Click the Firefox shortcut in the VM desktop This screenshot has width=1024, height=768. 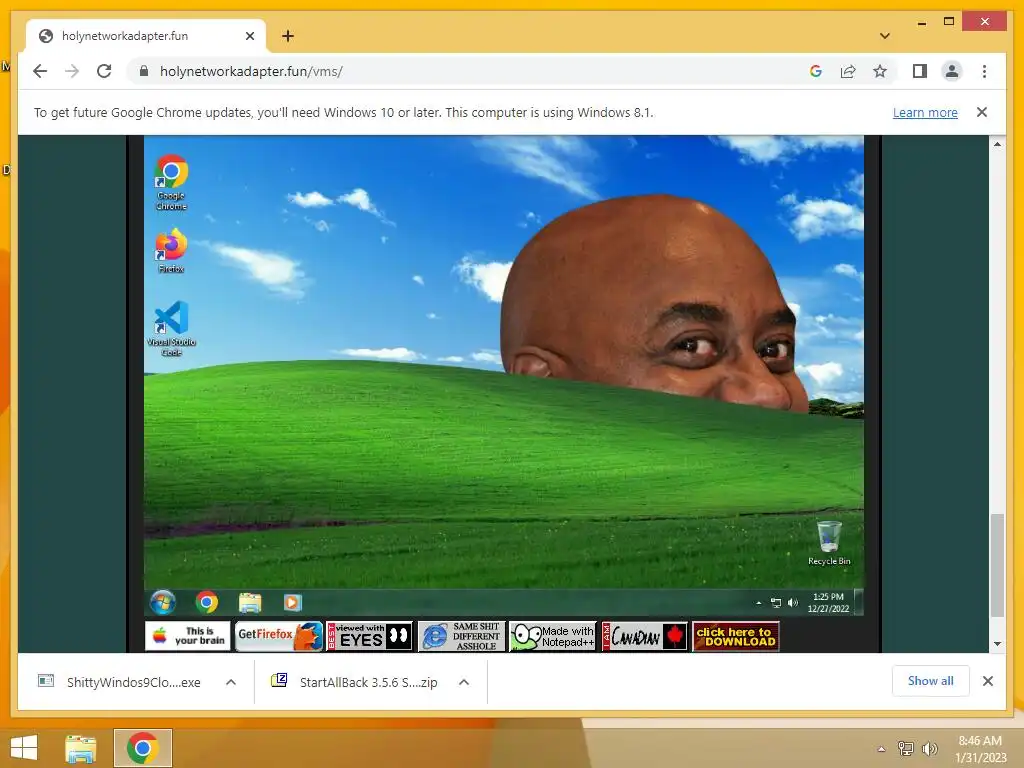pyautogui.click(x=171, y=250)
